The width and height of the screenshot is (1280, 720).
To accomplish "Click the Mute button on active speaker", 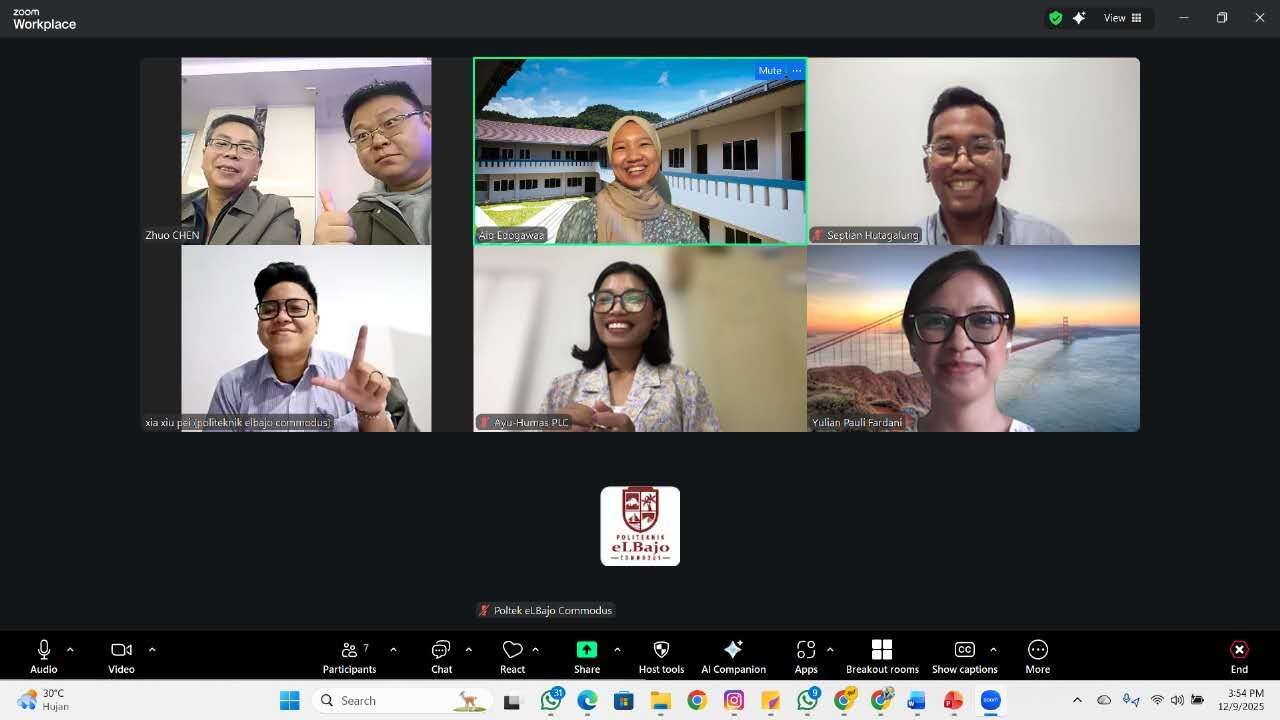I will click(769, 71).
